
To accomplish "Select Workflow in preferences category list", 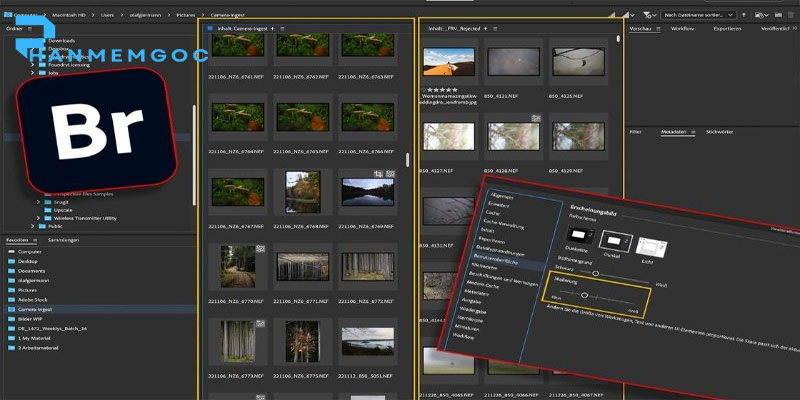I will click(463, 337).
